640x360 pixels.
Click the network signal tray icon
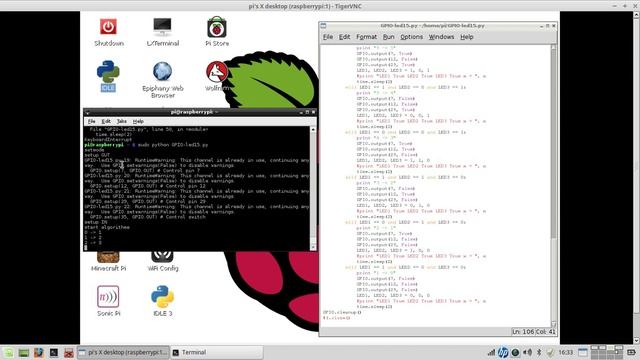491,352
